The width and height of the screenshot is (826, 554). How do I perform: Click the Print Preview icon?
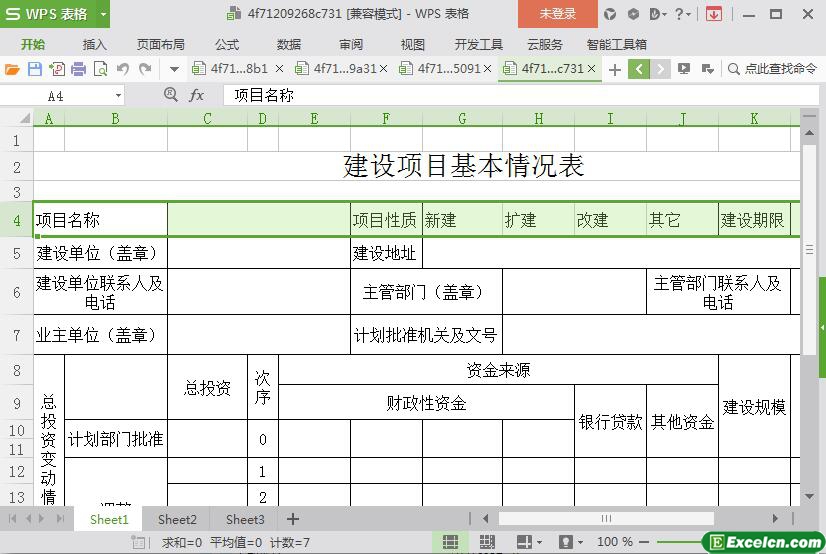[100, 69]
